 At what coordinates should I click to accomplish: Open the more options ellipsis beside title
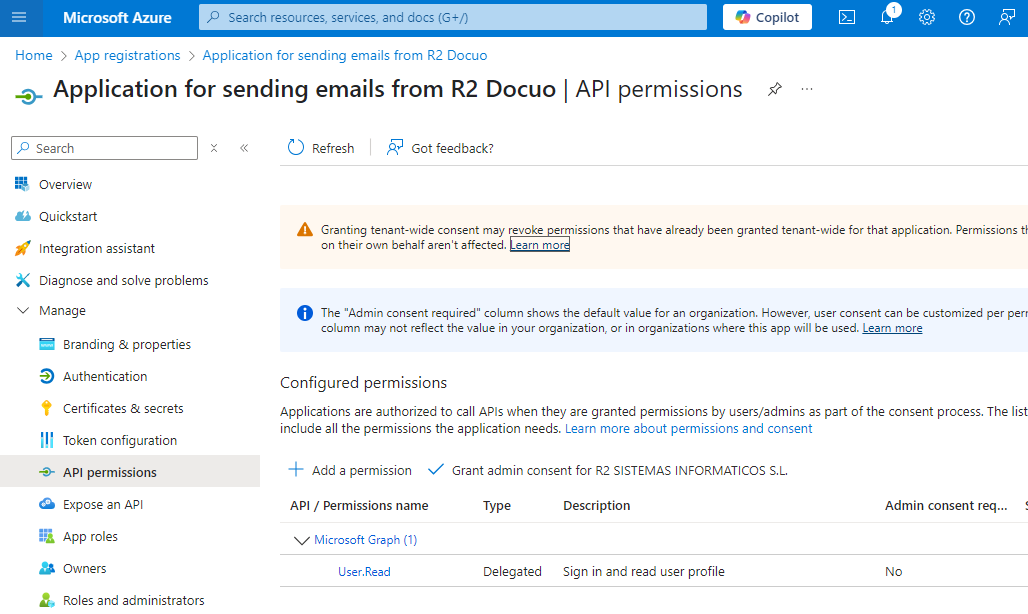tap(807, 89)
